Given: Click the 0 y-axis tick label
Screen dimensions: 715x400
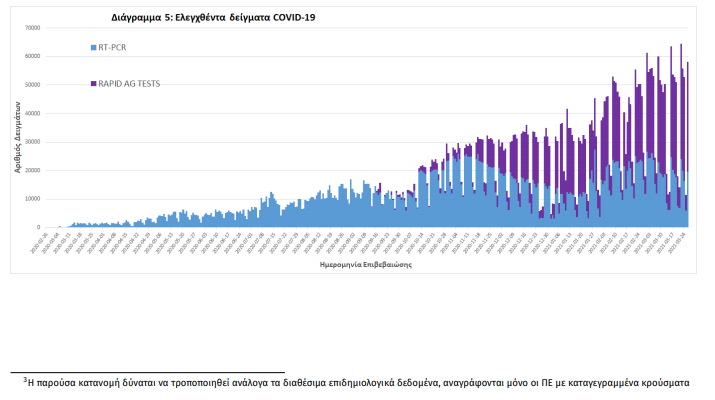Looking at the screenshot, I should click(36, 227).
